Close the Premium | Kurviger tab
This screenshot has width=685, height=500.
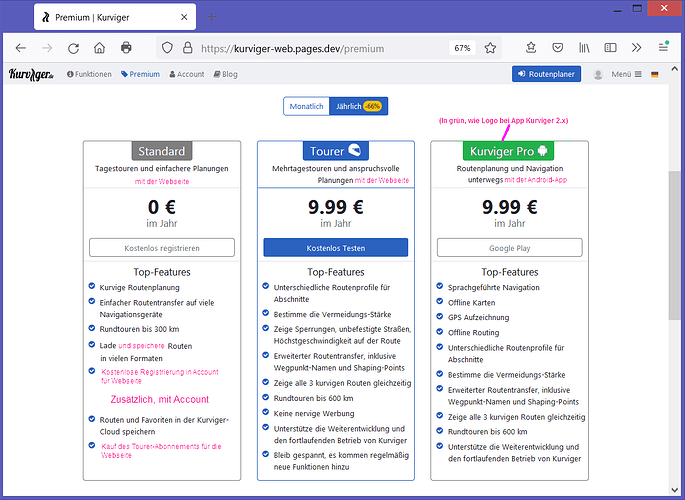pyautogui.click(x=184, y=17)
